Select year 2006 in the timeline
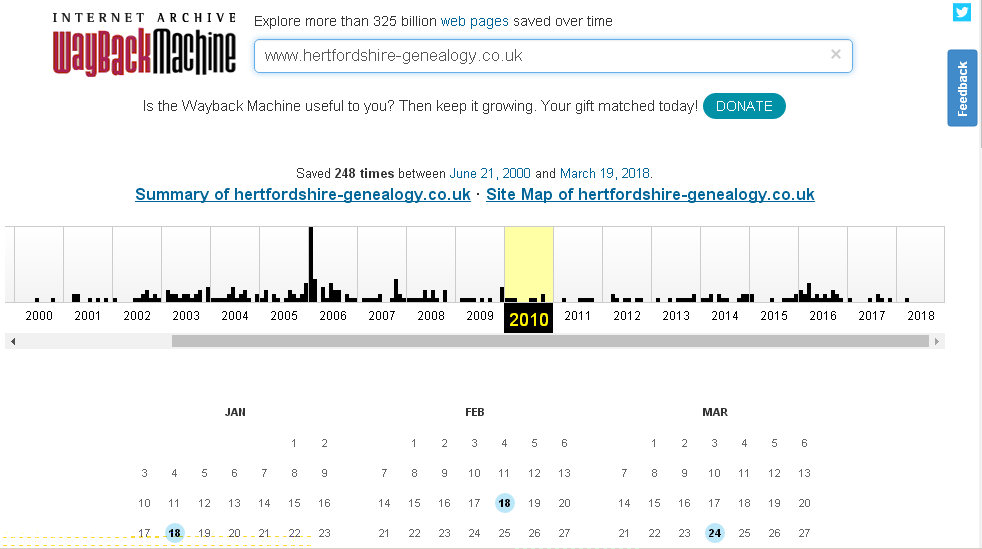The image size is (982, 549). coord(333,316)
